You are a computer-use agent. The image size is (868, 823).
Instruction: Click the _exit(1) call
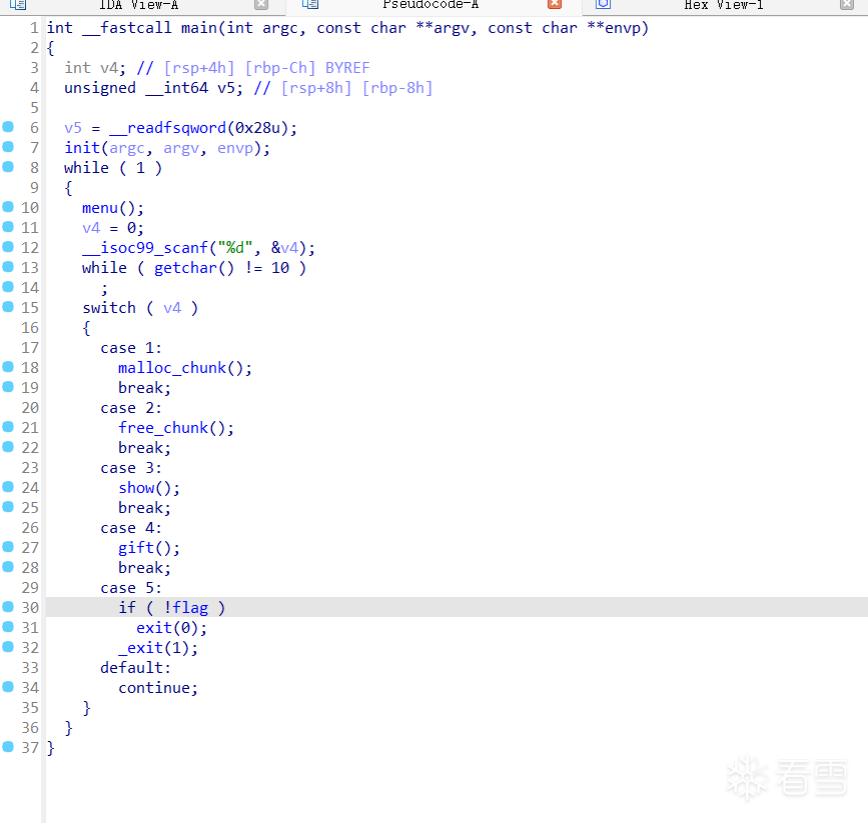[158, 648]
